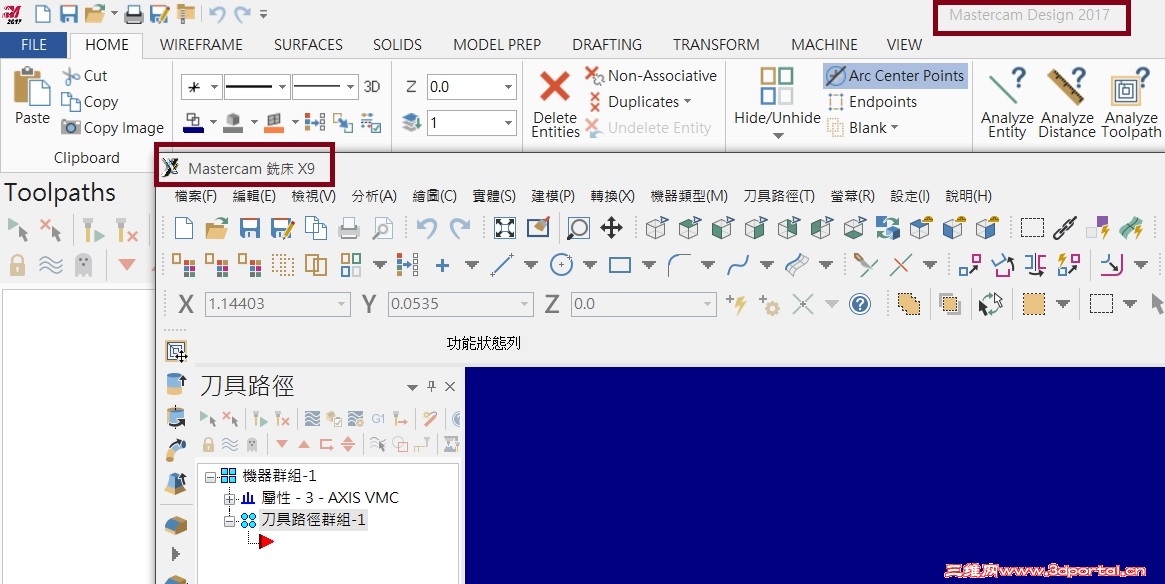Click the fillet entities icon
1165x584 pixels.
(678, 265)
